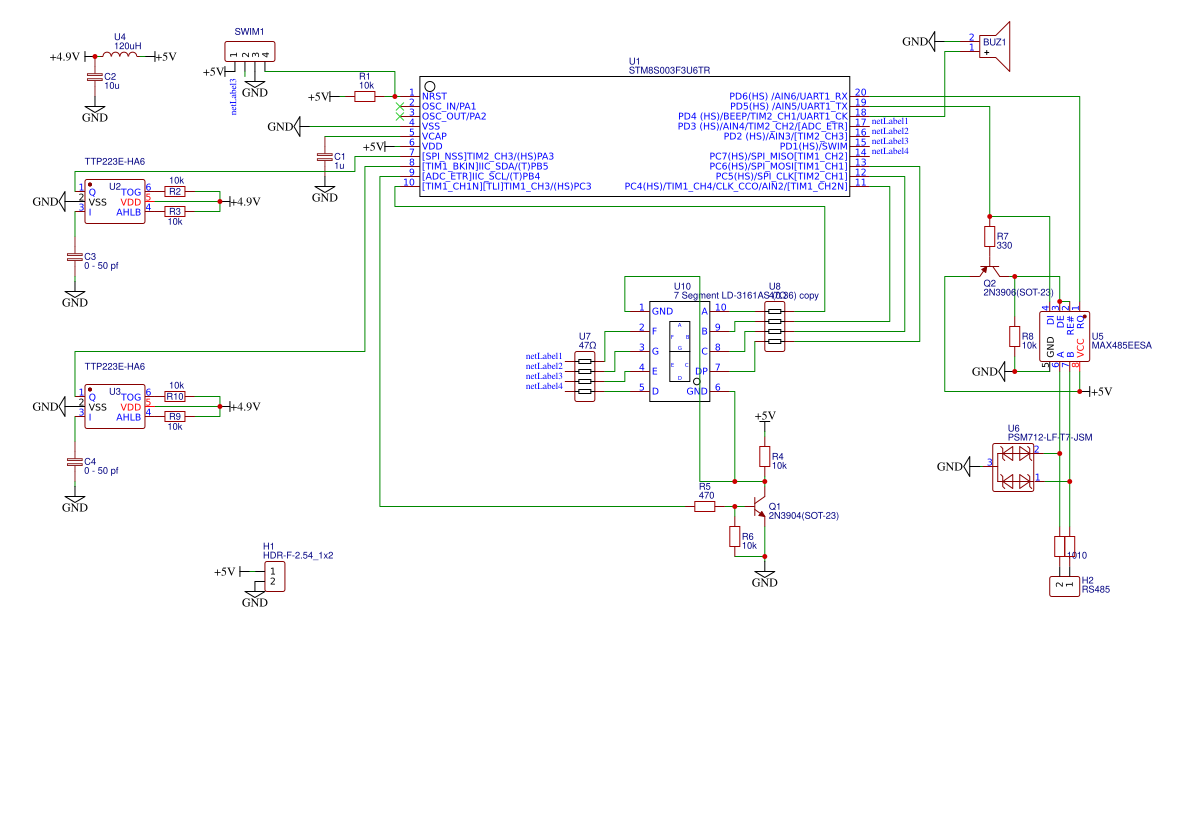Select the GND symbol beside BUZ1
Image resolution: width=1179 pixels, height=827 pixels.
pos(918,41)
